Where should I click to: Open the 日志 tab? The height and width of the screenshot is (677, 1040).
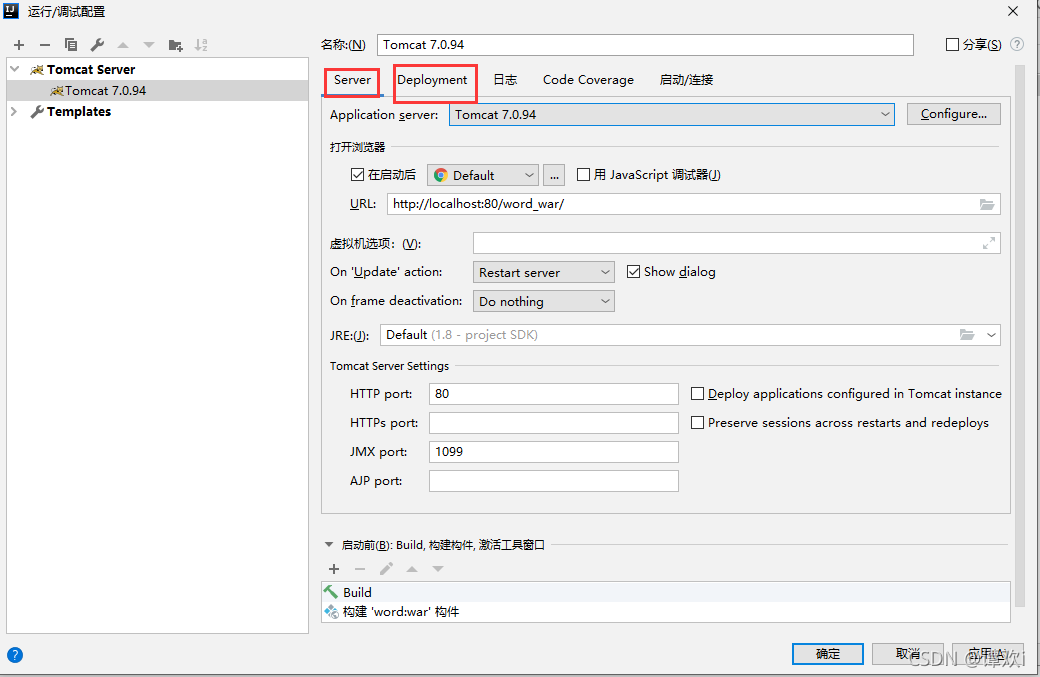click(x=505, y=80)
